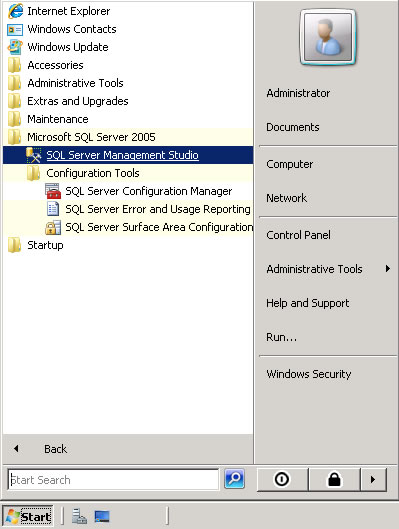
Task: Click the Accessories folder icon
Action: click(x=15, y=65)
